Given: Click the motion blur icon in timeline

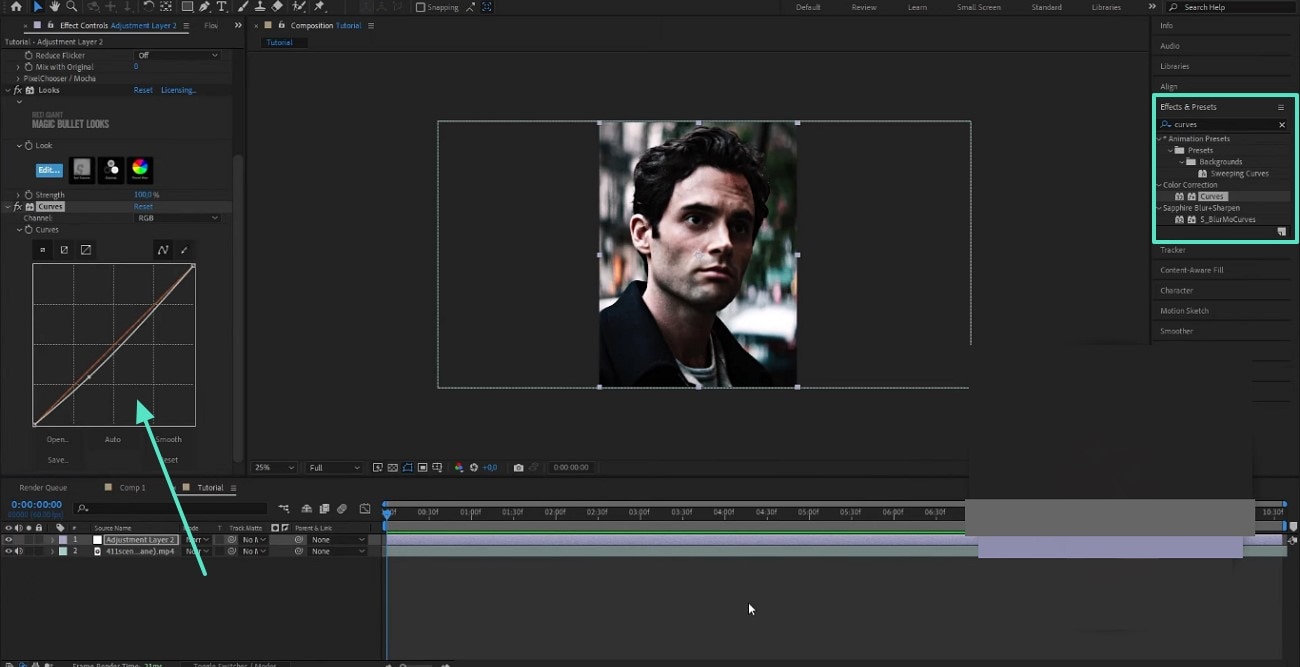Looking at the screenshot, I should (x=342, y=509).
